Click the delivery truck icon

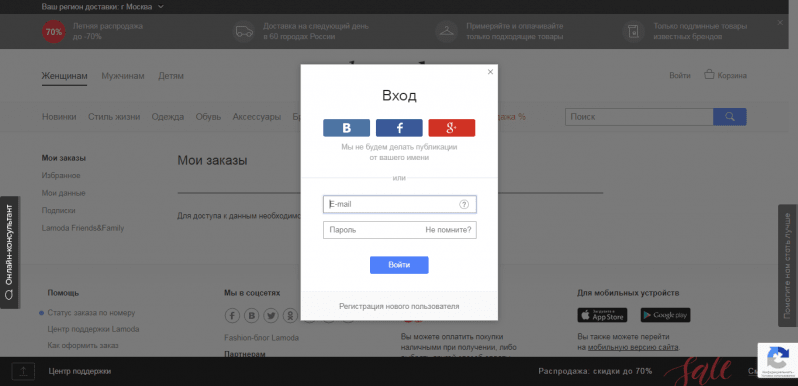244,32
